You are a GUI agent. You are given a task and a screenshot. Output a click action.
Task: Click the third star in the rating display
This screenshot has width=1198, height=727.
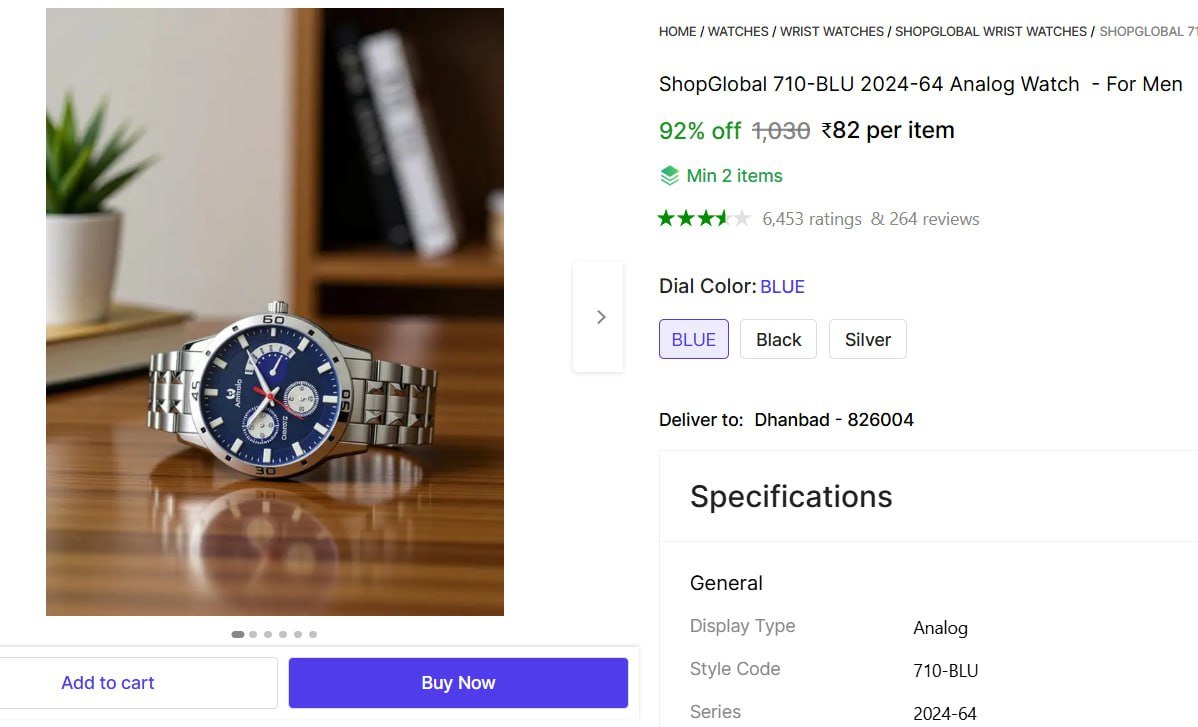704,217
